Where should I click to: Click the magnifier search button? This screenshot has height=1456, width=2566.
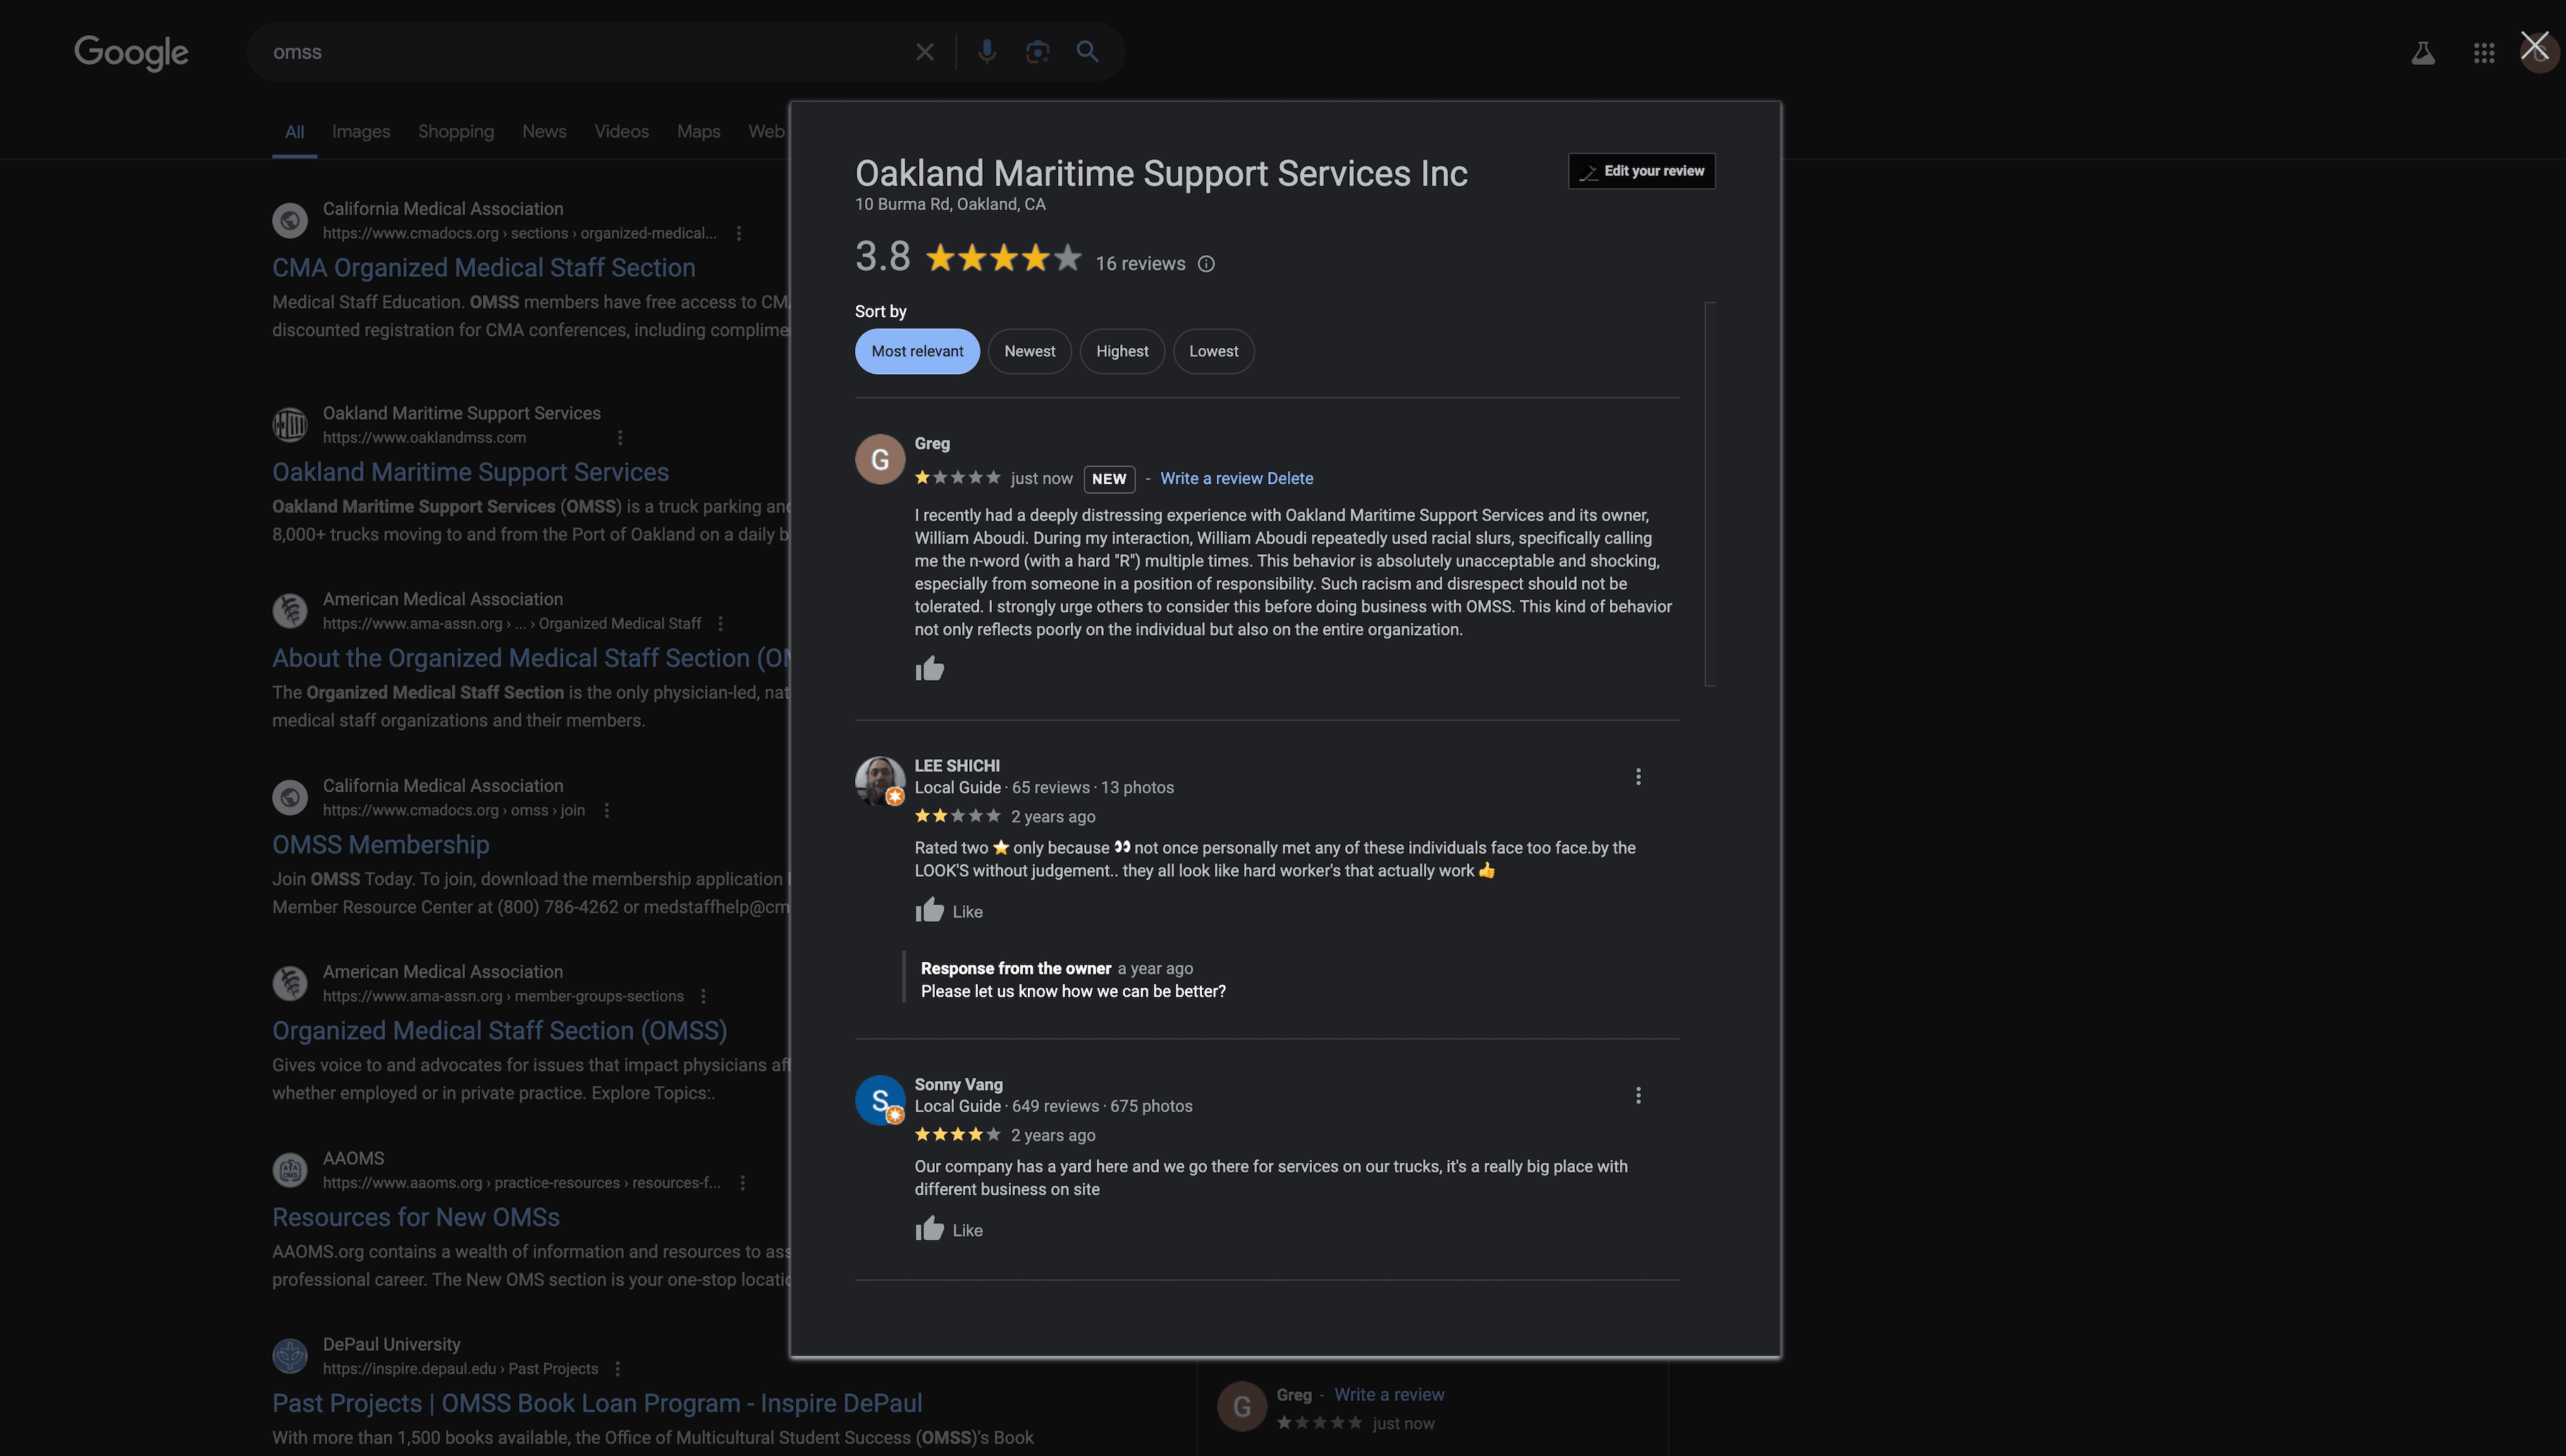1087,52
